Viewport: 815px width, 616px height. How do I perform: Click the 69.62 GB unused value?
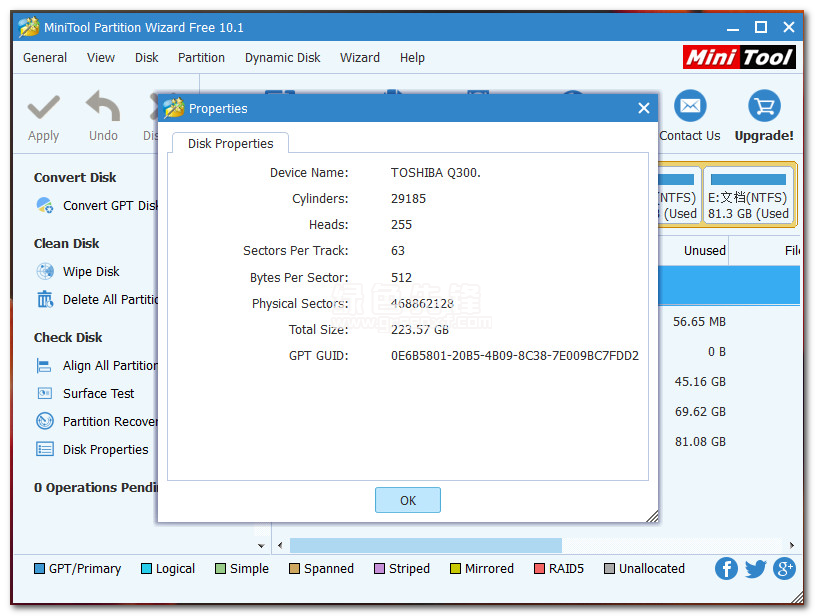[700, 412]
